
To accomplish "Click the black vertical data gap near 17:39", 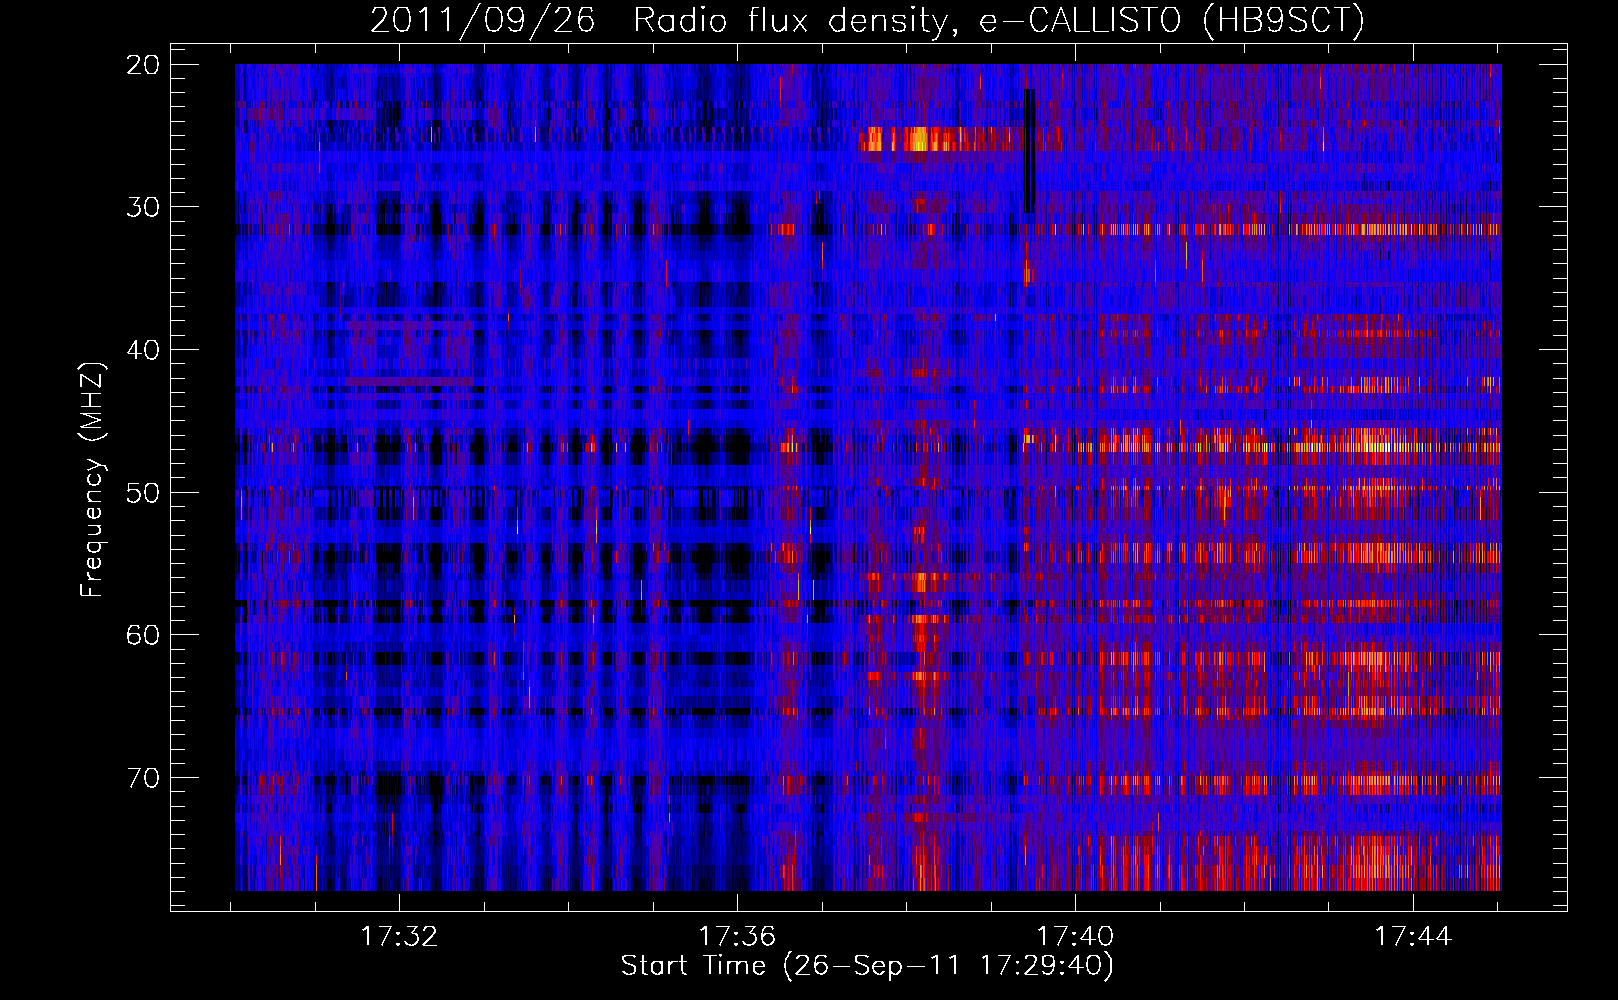I will (x=1029, y=151).
